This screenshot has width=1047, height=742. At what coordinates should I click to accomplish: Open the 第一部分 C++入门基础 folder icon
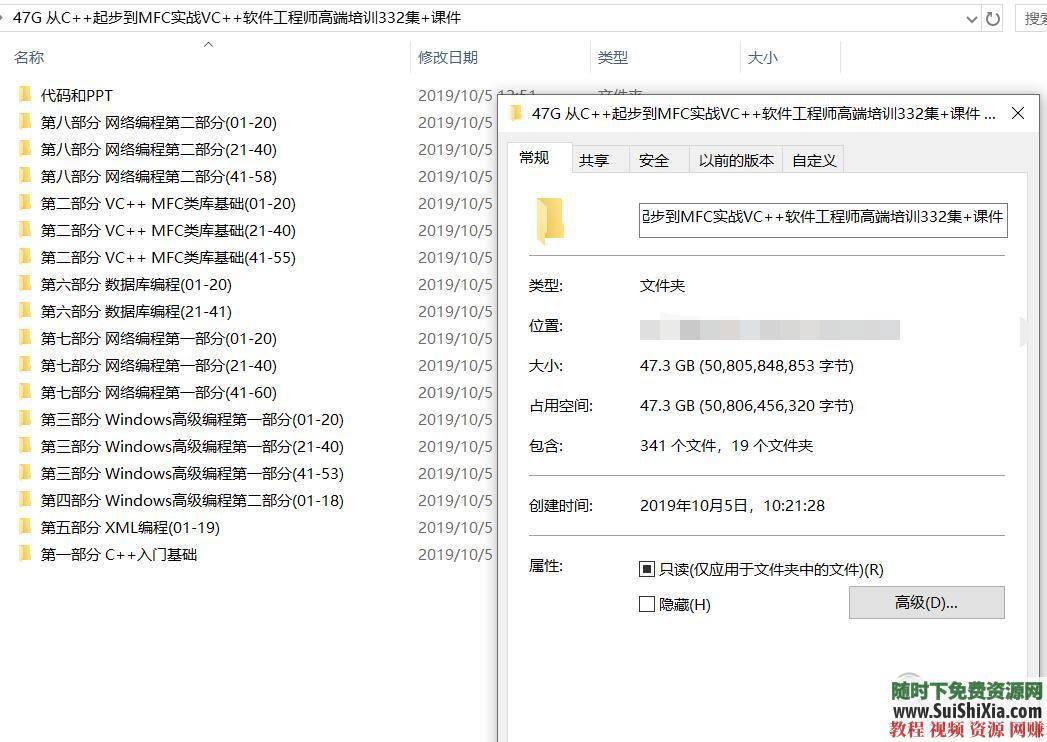[x=27, y=554]
